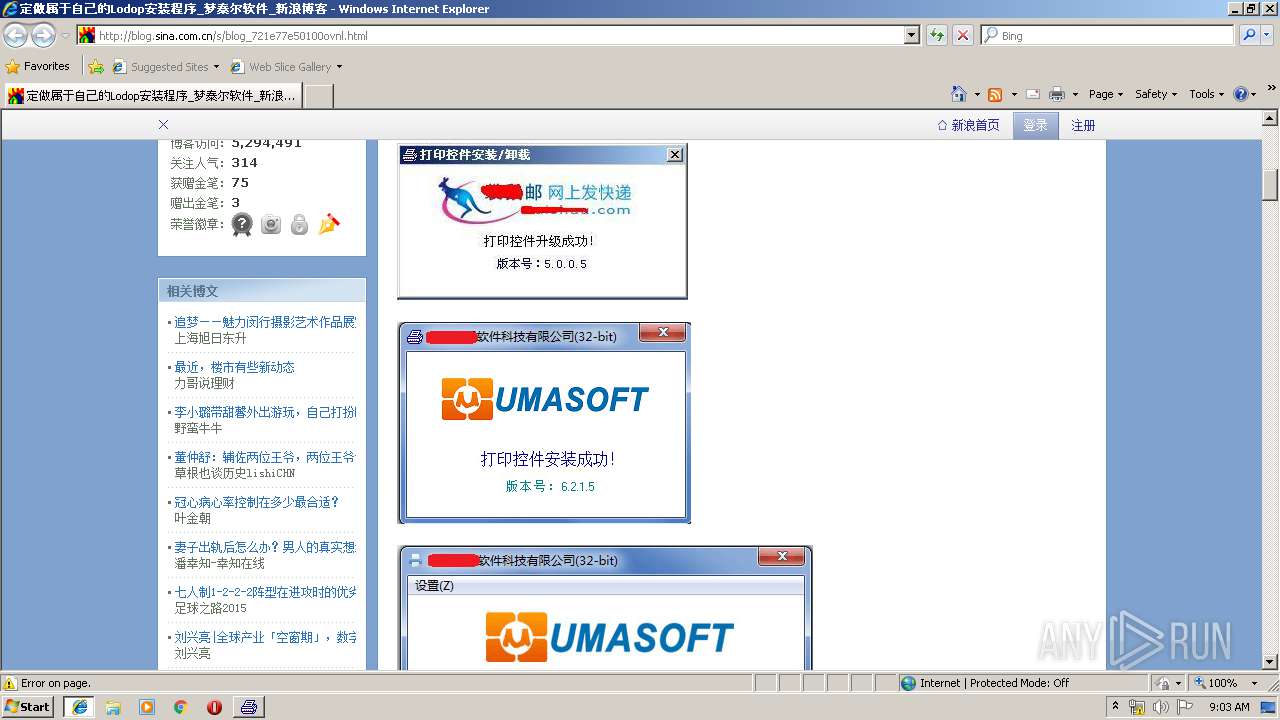Image resolution: width=1280 pixels, height=720 pixels.
Task: Open the 冠心病心率控制在多少最合适 link
Action: 257,502
